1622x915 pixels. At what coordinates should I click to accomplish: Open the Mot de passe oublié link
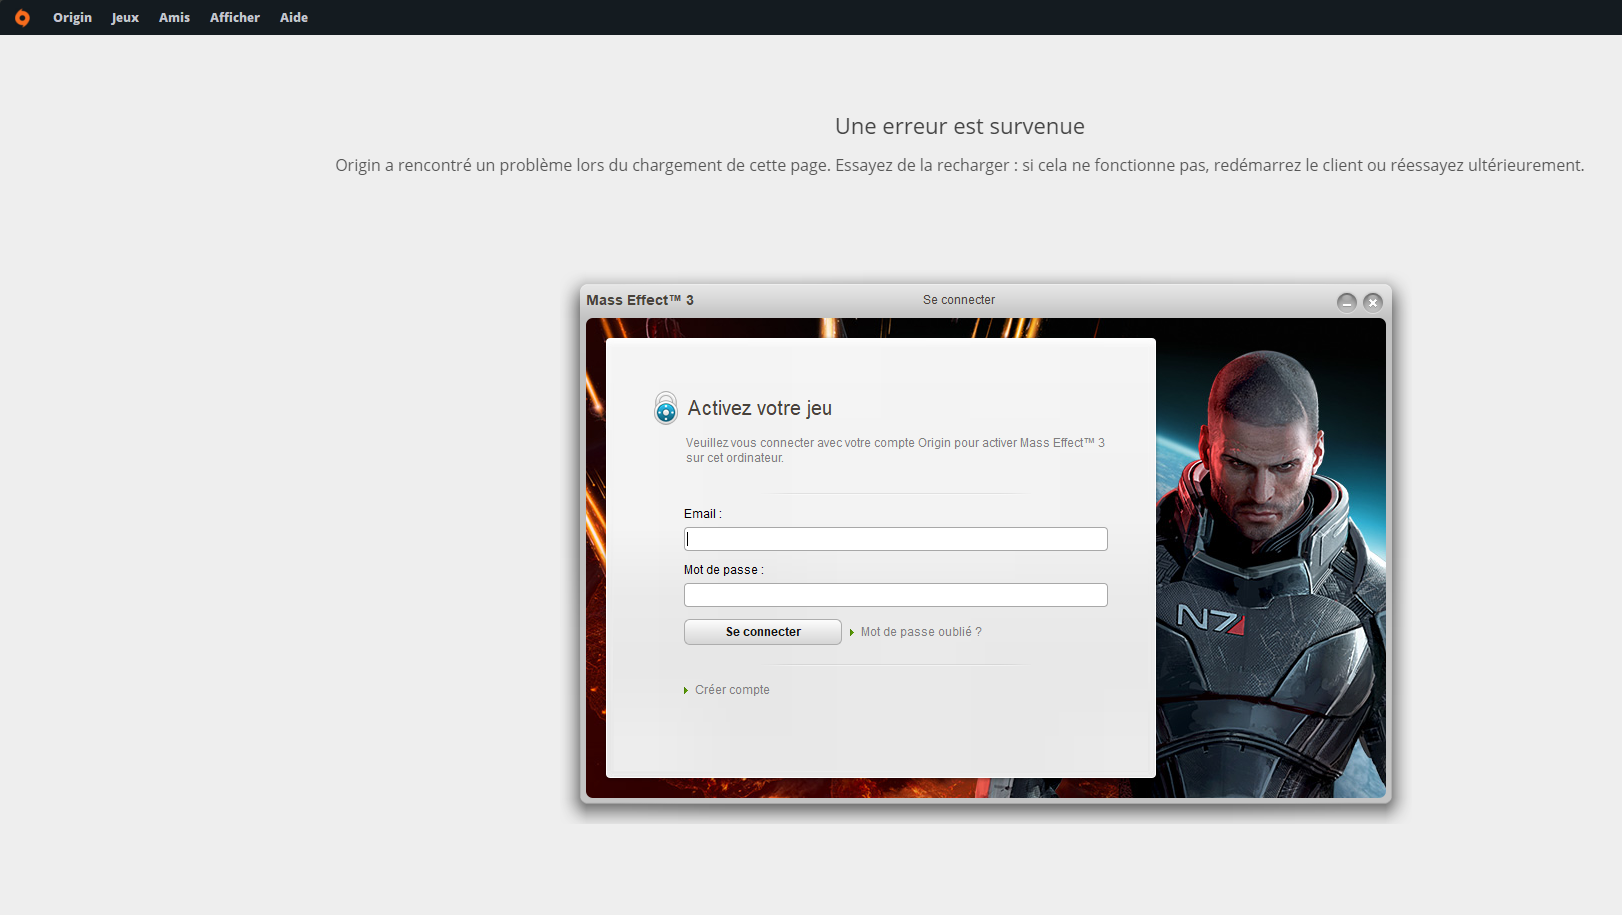(x=921, y=632)
